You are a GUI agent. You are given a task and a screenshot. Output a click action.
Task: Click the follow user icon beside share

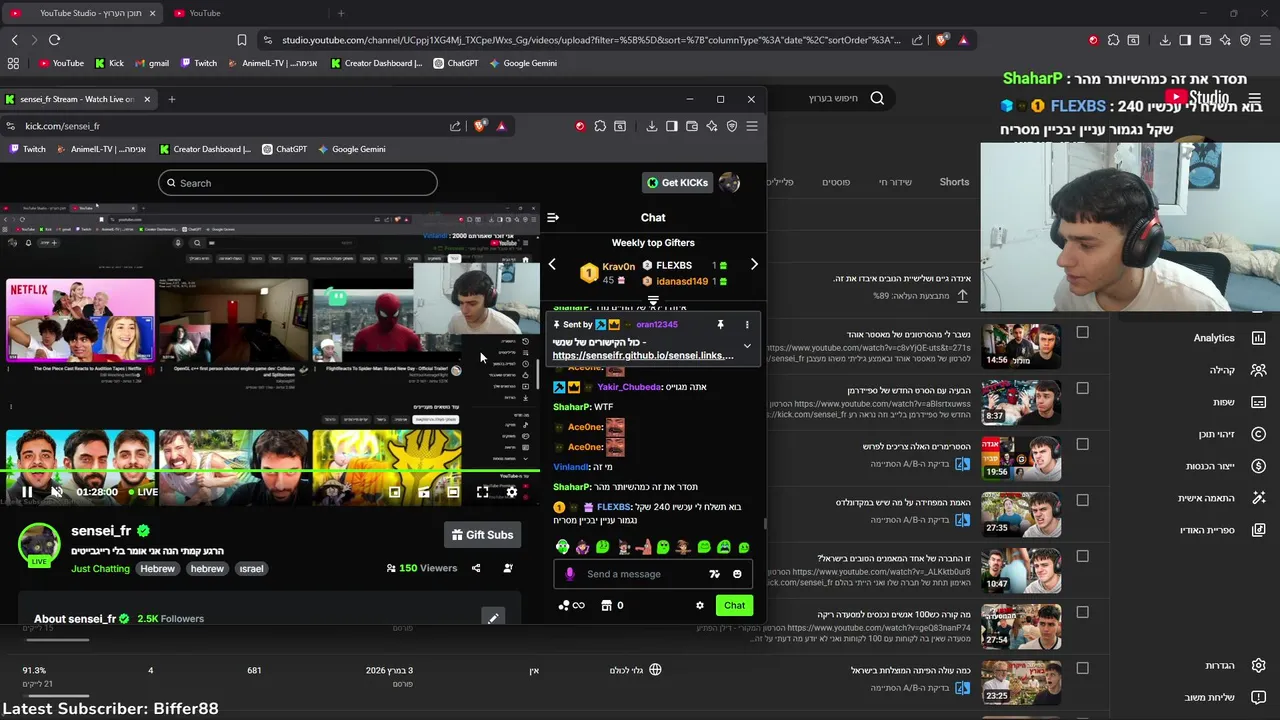coord(508,568)
